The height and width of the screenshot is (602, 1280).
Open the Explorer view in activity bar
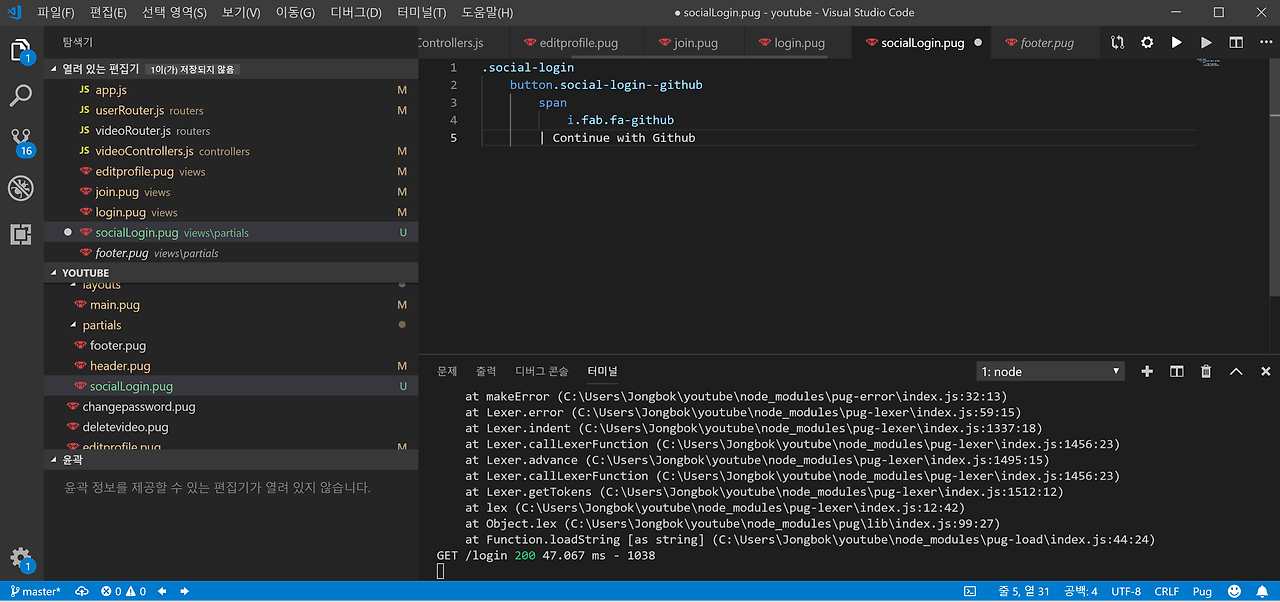[21, 51]
